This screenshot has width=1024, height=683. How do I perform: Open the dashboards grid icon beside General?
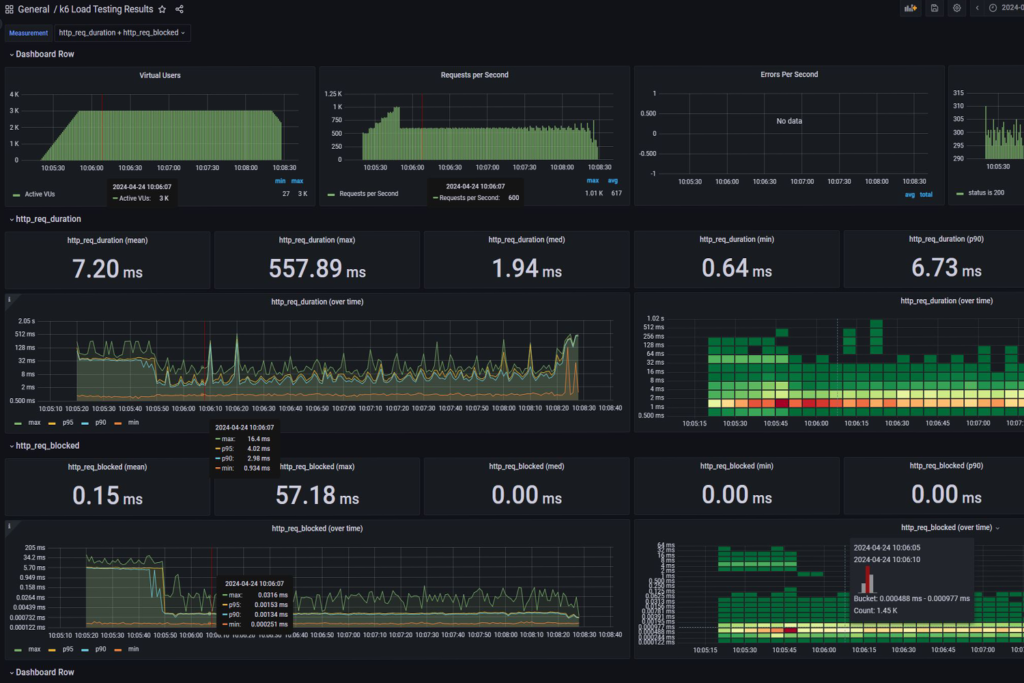click(x=9, y=9)
